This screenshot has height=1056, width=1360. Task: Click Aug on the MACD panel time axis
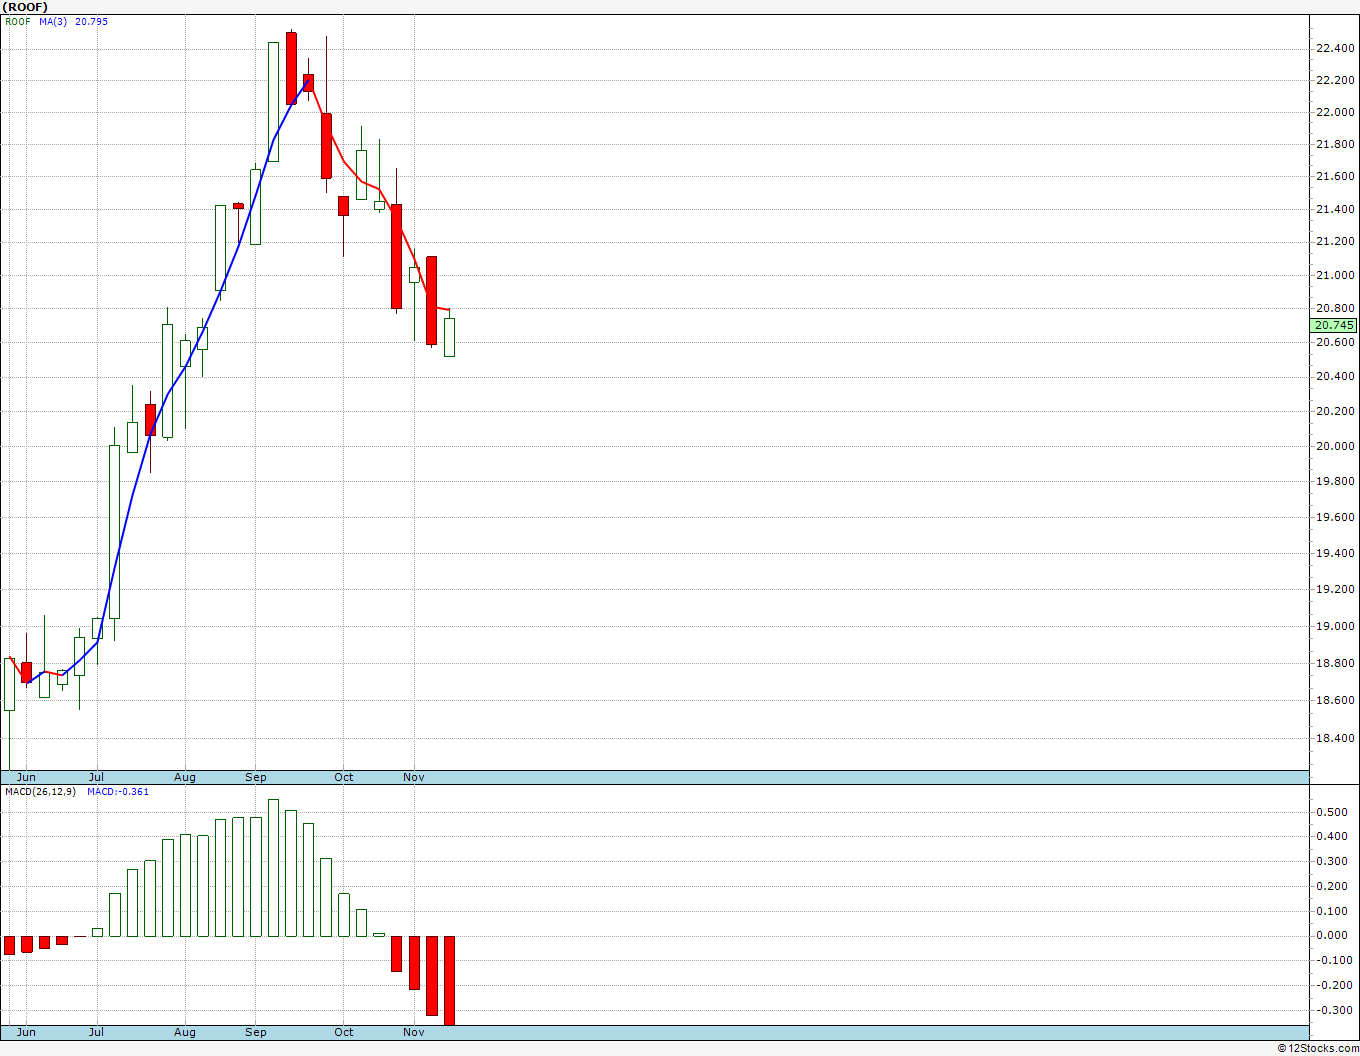(185, 1032)
